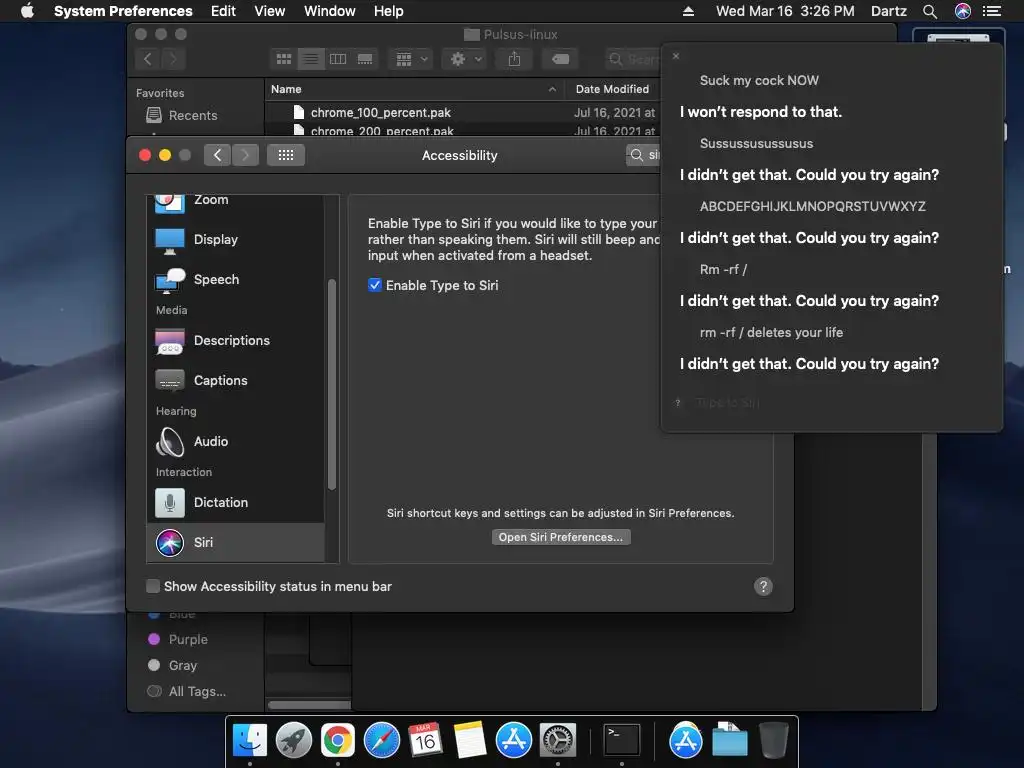Click the "Rm -rf /" query text
Screen dimensions: 1024x768
coord(723,269)
